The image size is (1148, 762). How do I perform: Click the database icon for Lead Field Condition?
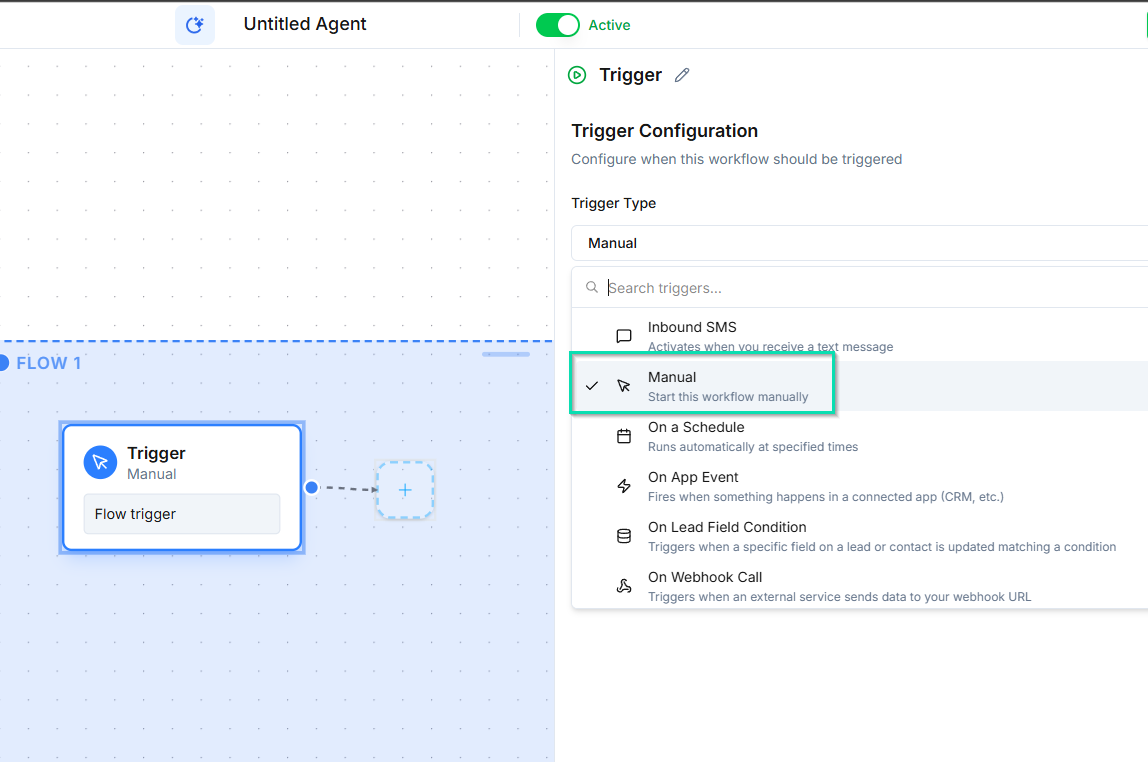pos(624,536)
